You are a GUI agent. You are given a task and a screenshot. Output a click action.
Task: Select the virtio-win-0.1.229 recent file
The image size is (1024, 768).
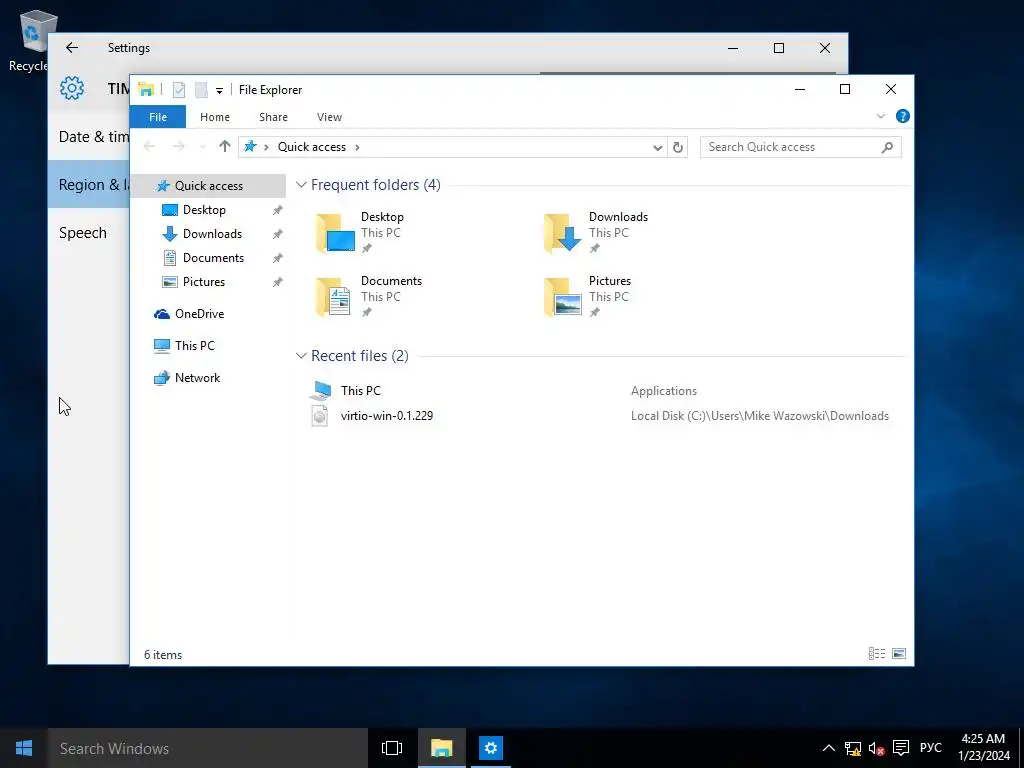click(x=387, y=416)
